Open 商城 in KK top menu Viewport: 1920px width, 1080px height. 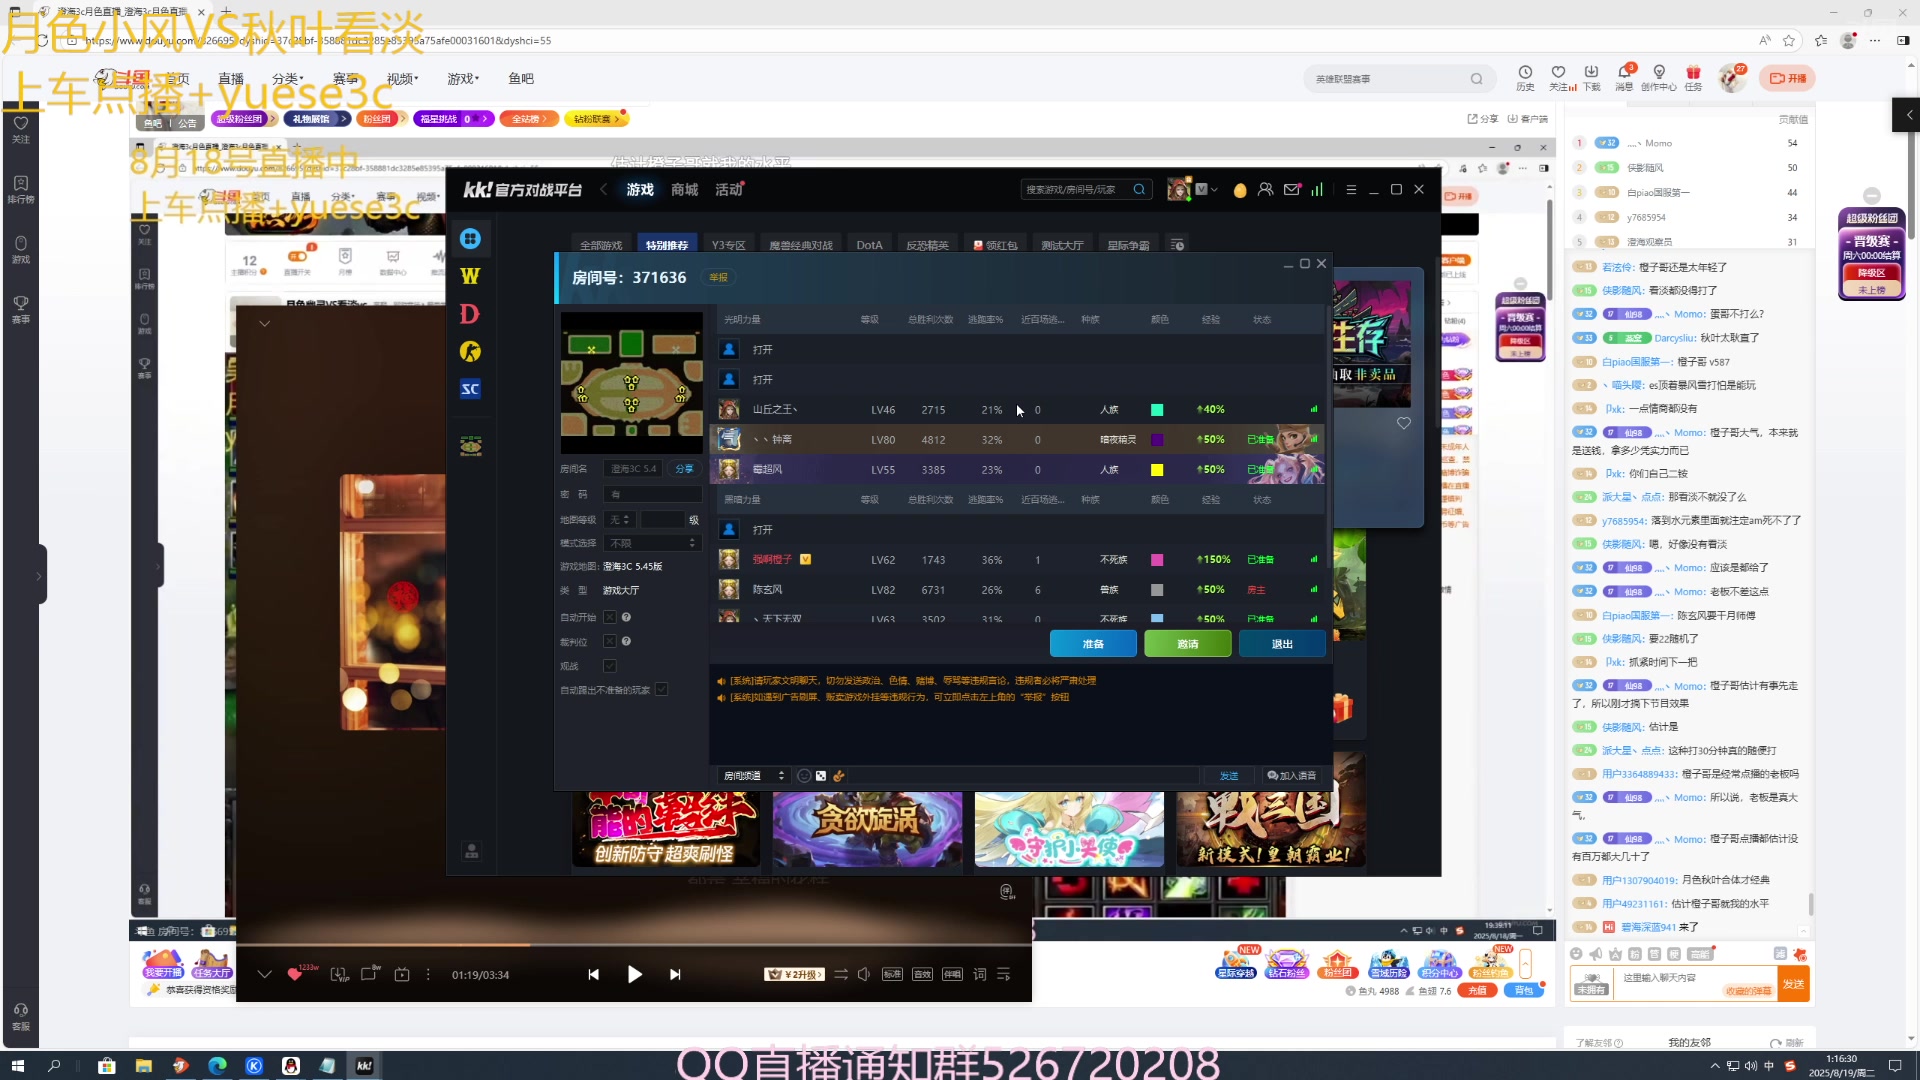pos(684,190)
